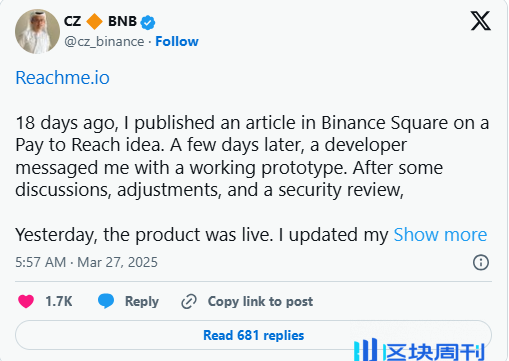The width and height of the screenshot is (509, 361).
Task: Click the blue verified checkmark badge
Action: pos(148,22)
